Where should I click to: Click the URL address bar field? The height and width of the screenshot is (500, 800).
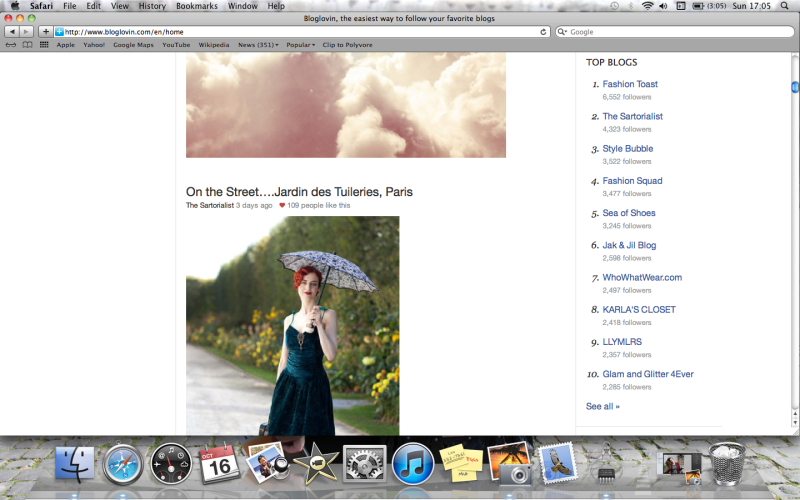(x=301, y=32)
